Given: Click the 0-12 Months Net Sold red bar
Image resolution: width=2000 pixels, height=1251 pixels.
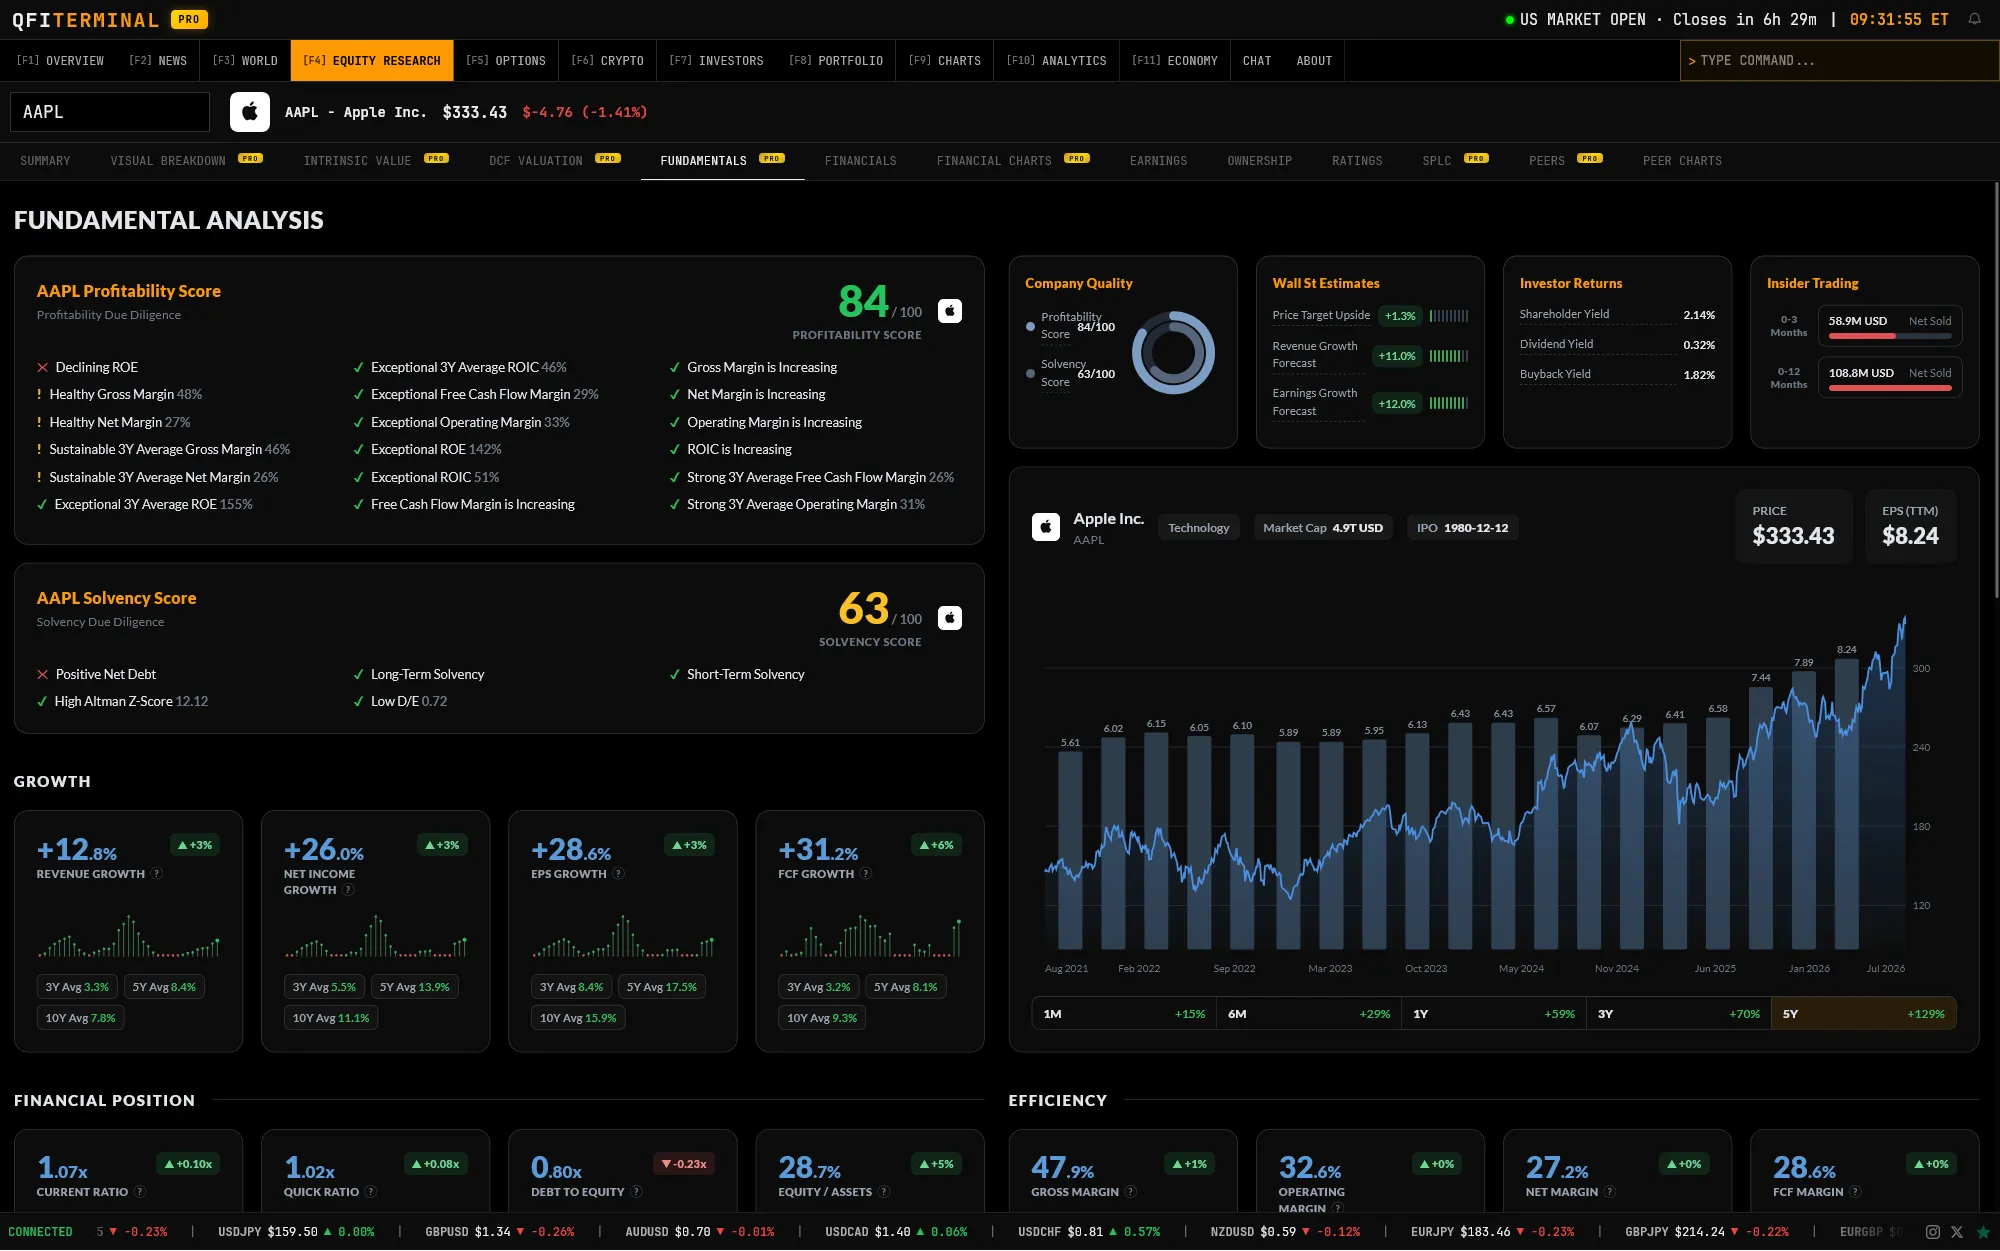Looking at the screenshot, I should (x=1890, y=388).
